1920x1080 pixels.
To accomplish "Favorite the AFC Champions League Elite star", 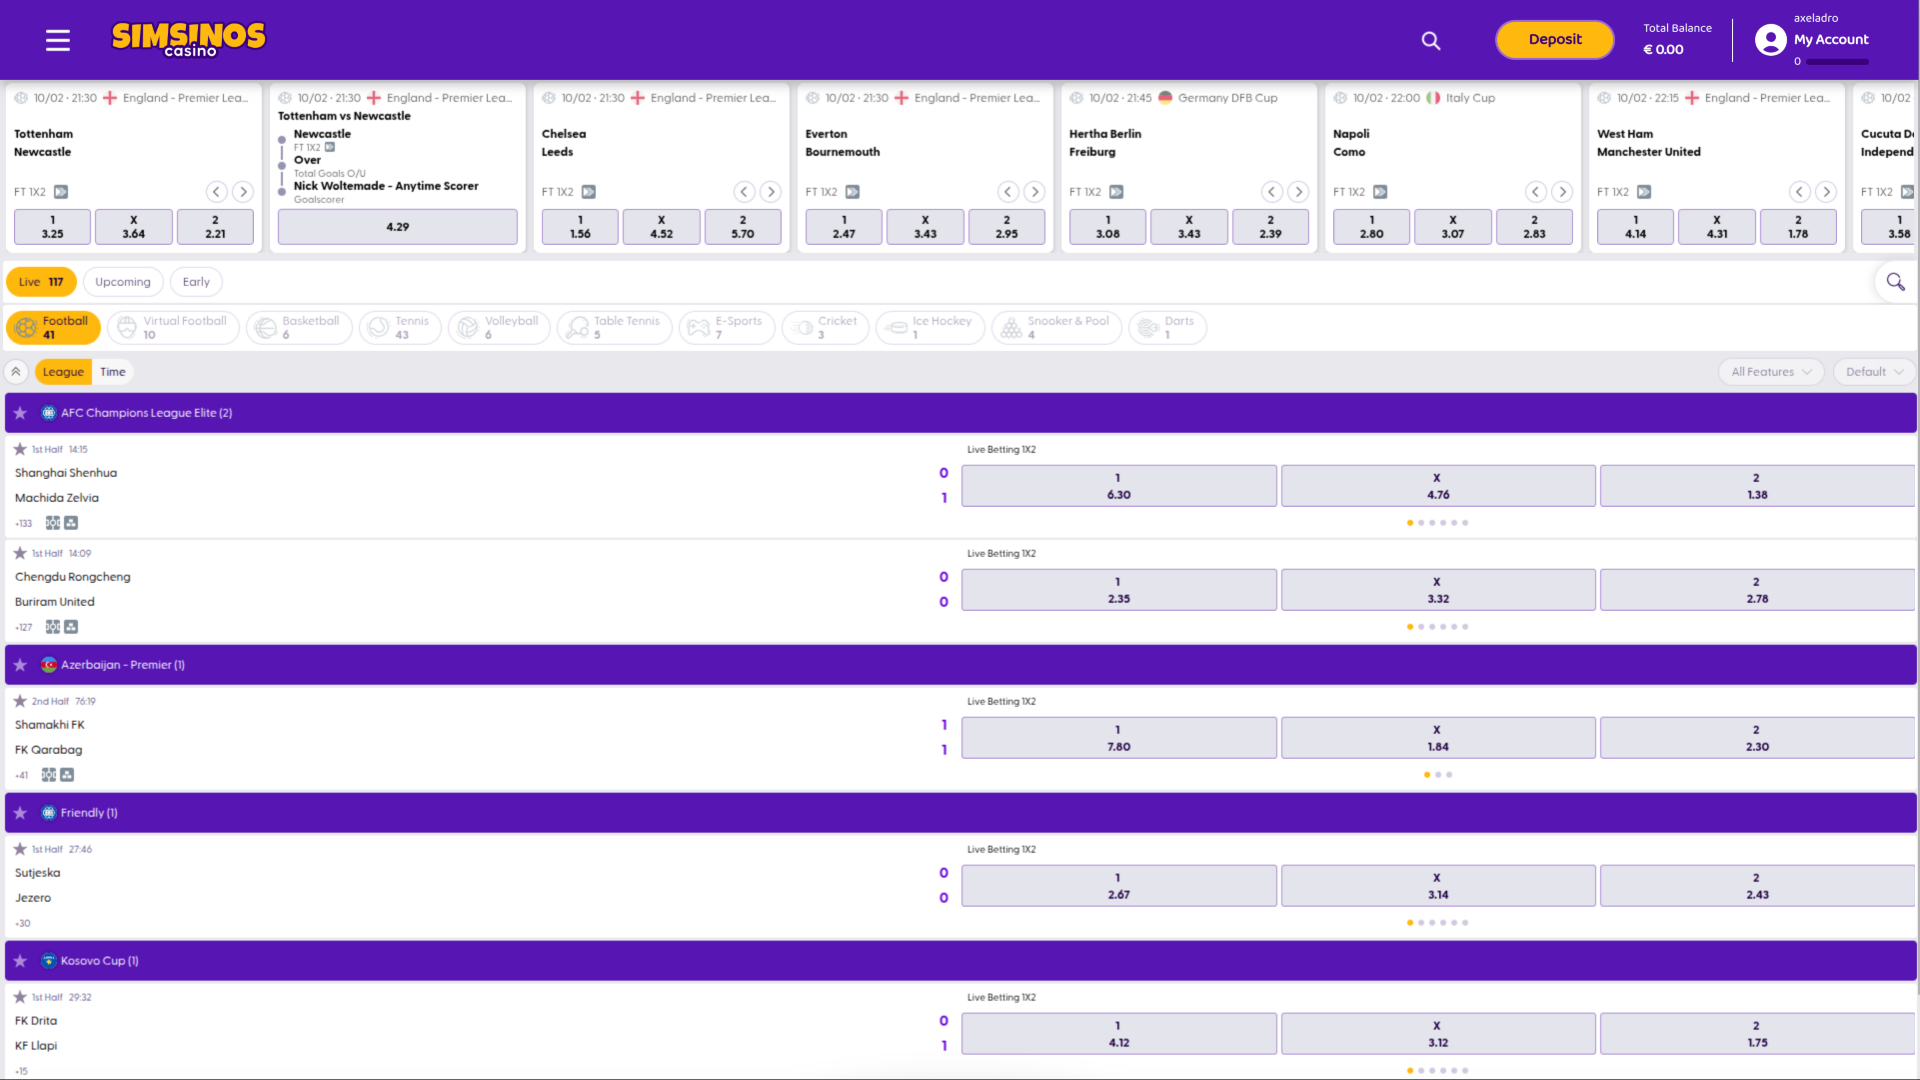I will click(x=20, y=413).
